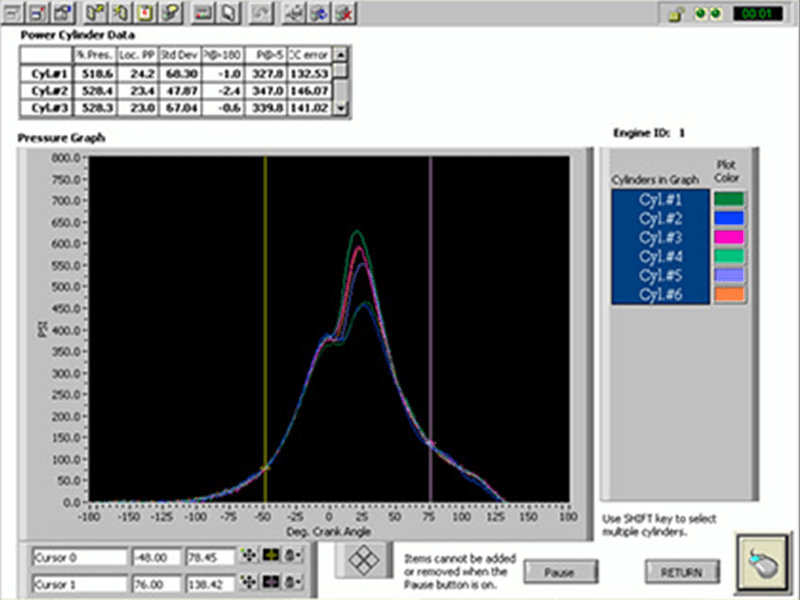Click Cursor 1 Y value 138.42 field
The image size is (800, 600).
(210, 584)
